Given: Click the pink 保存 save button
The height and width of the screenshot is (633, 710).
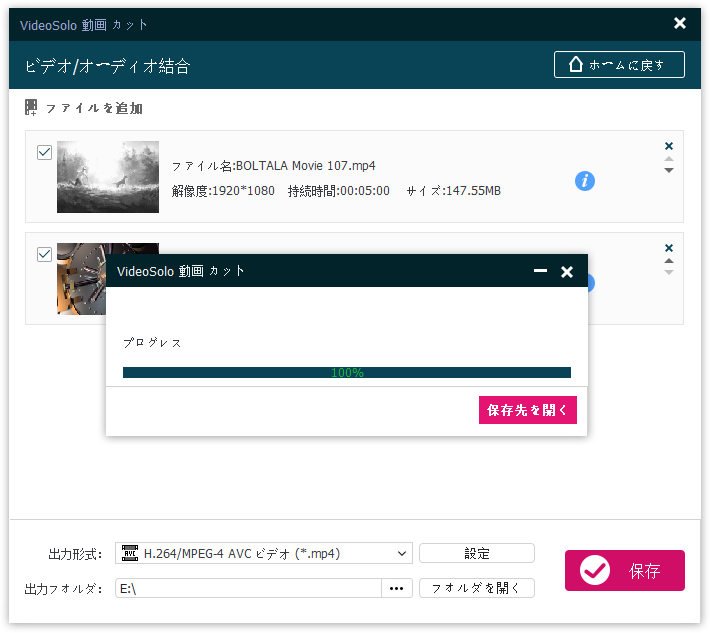Looking at the screenshot, I should tap(625, 571).
